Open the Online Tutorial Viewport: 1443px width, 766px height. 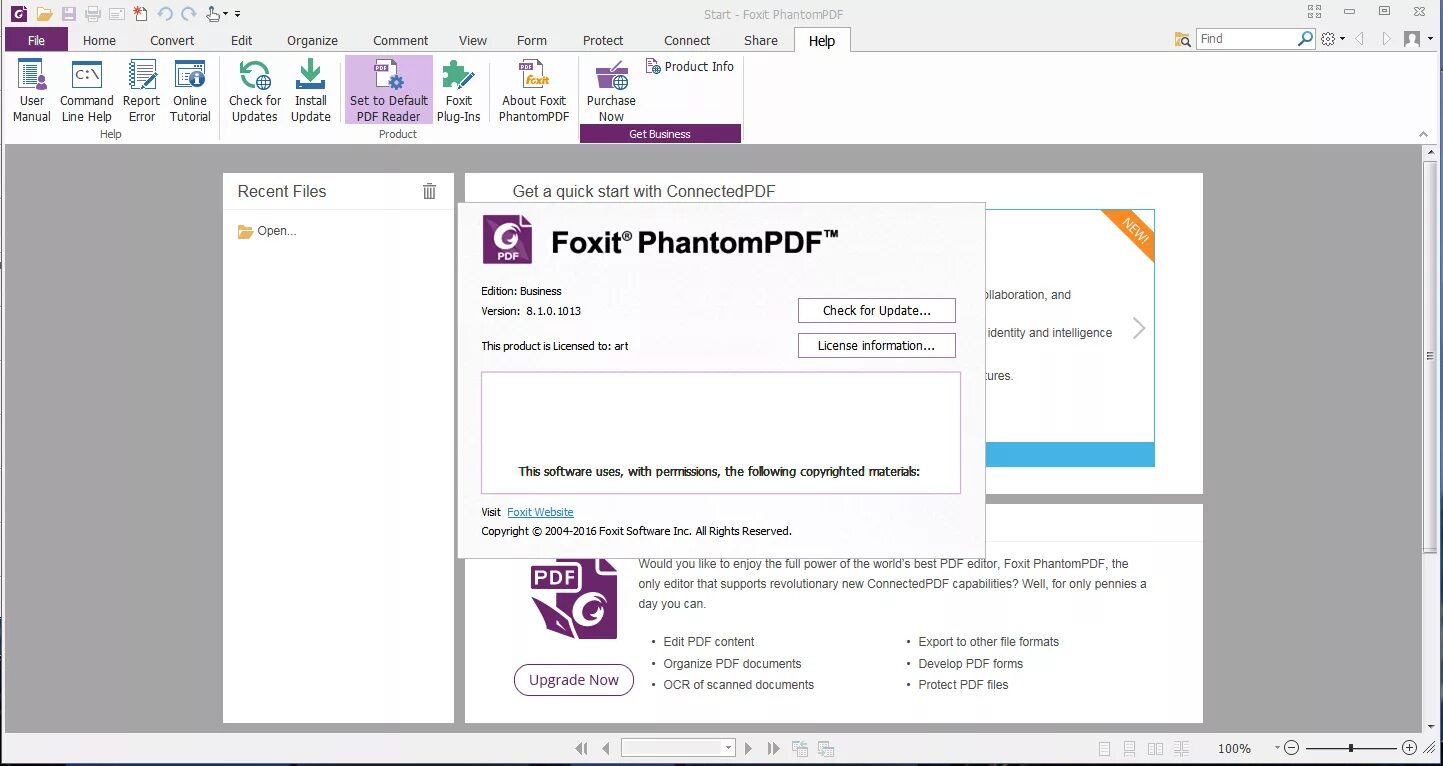[190, 91]
